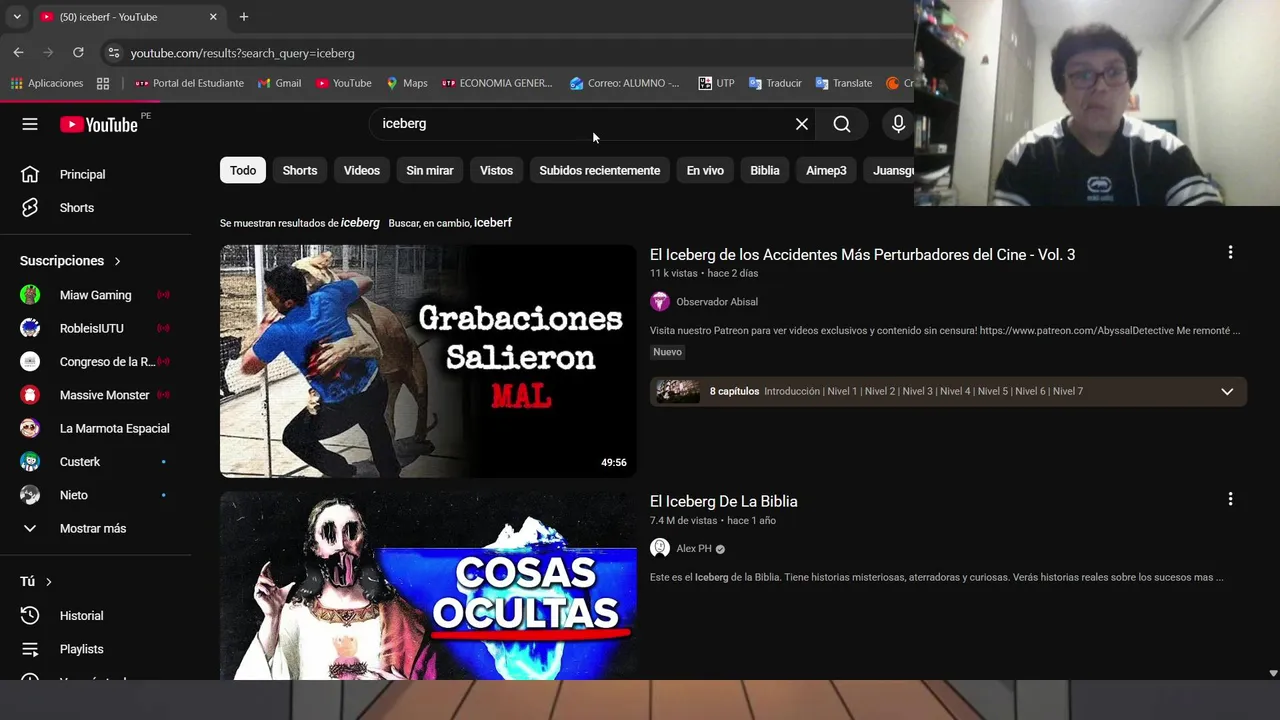This screenshot has width=1280, height=720.
Task: Click the bookmark grid icon beside Aplicaciones
Action: tap(103, 83)
